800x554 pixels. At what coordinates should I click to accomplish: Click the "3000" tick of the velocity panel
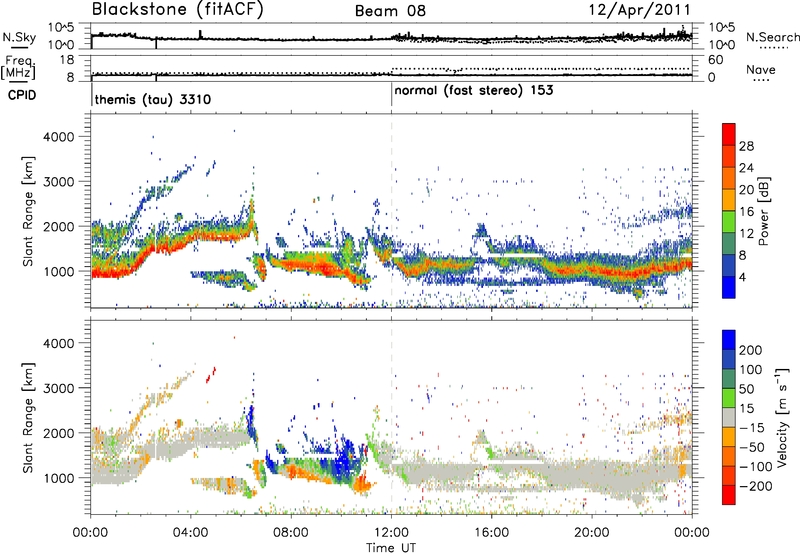[58, 388]
